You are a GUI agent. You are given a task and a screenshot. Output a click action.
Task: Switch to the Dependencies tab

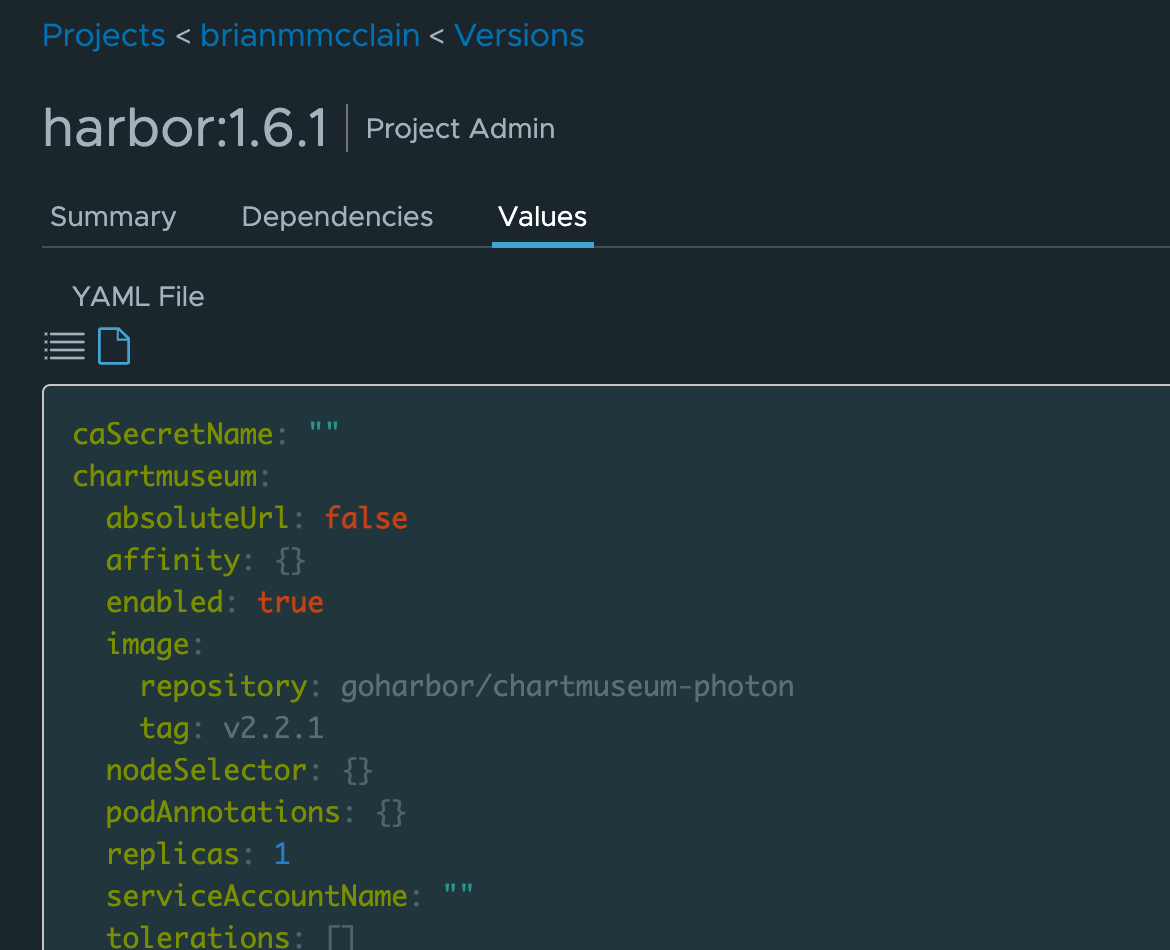pos(337,217)
